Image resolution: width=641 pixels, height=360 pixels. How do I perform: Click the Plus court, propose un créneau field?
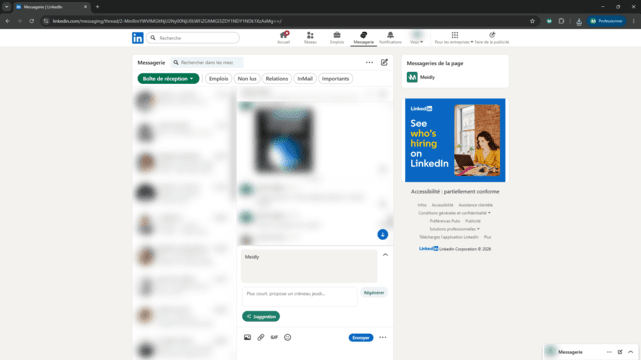point(300,297)
